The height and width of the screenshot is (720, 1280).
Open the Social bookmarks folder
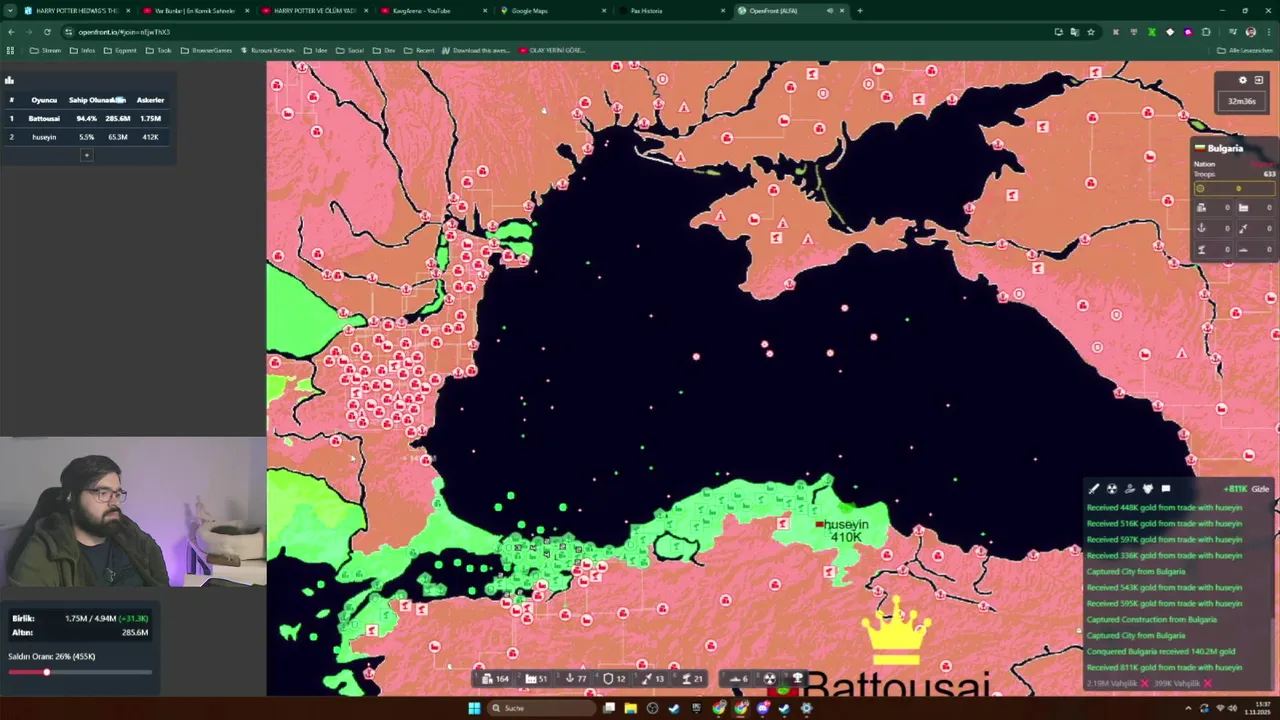(x=350, y=50)
